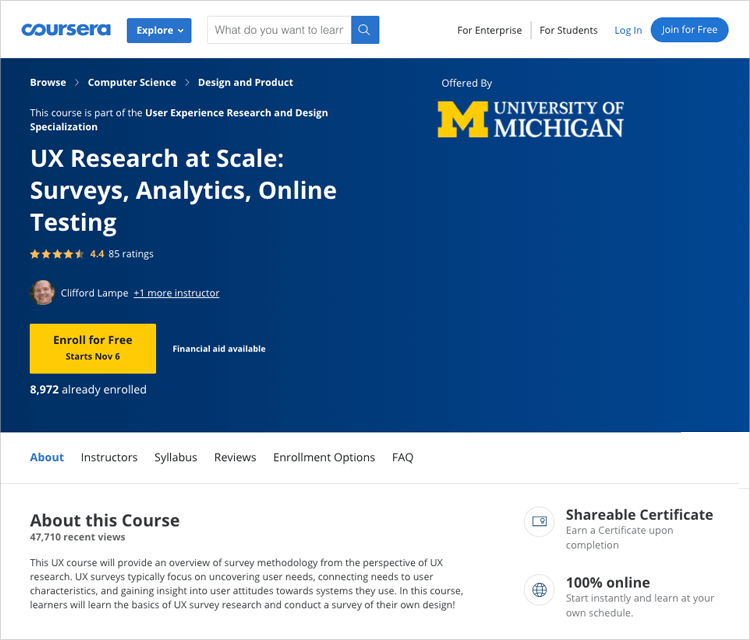Click Financial aid available link
Image resolution: width=750 pixels, height=640 pixels.
219,349
